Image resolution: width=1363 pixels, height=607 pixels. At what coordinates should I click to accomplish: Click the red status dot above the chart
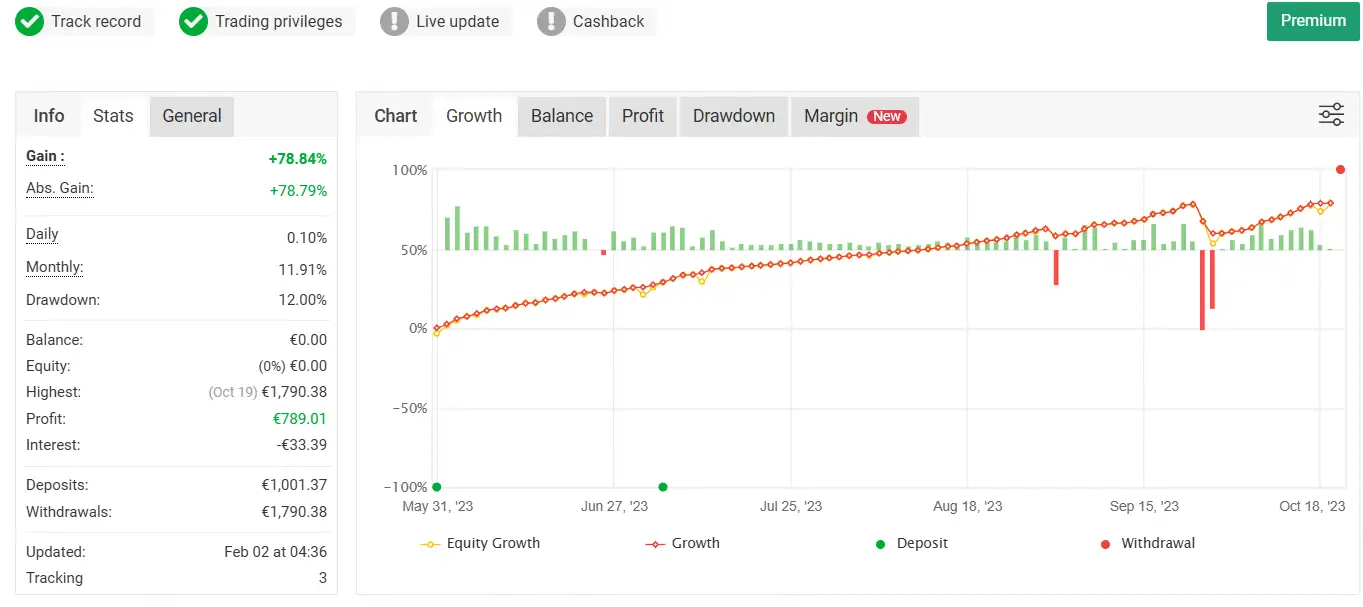1340,169
